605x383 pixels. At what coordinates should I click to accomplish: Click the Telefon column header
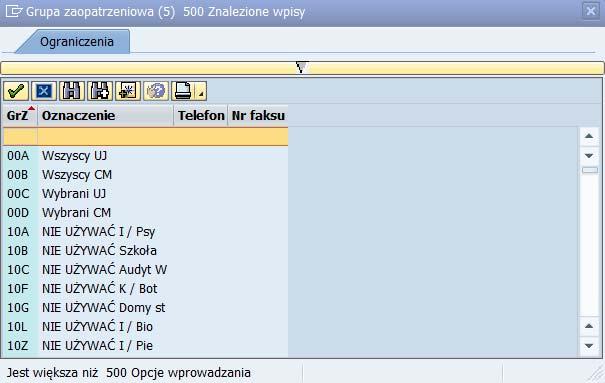[201, 115]
